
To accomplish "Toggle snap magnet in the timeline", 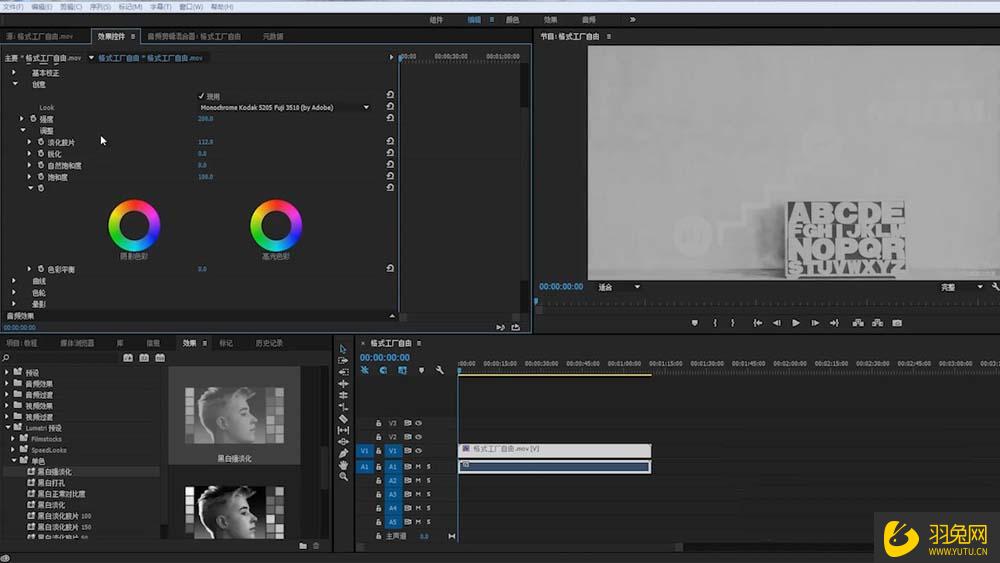I will coord(383,370).
